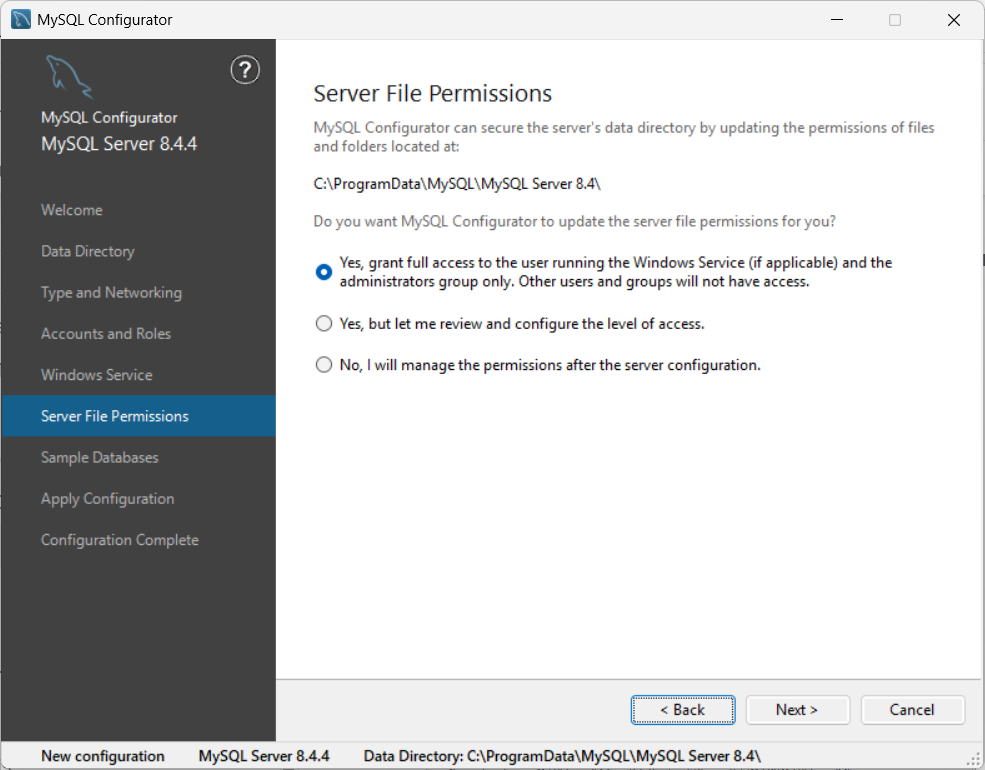Click the question mark help icon
The width and height of the screenshot is (985, 770).
click(245, 70)
